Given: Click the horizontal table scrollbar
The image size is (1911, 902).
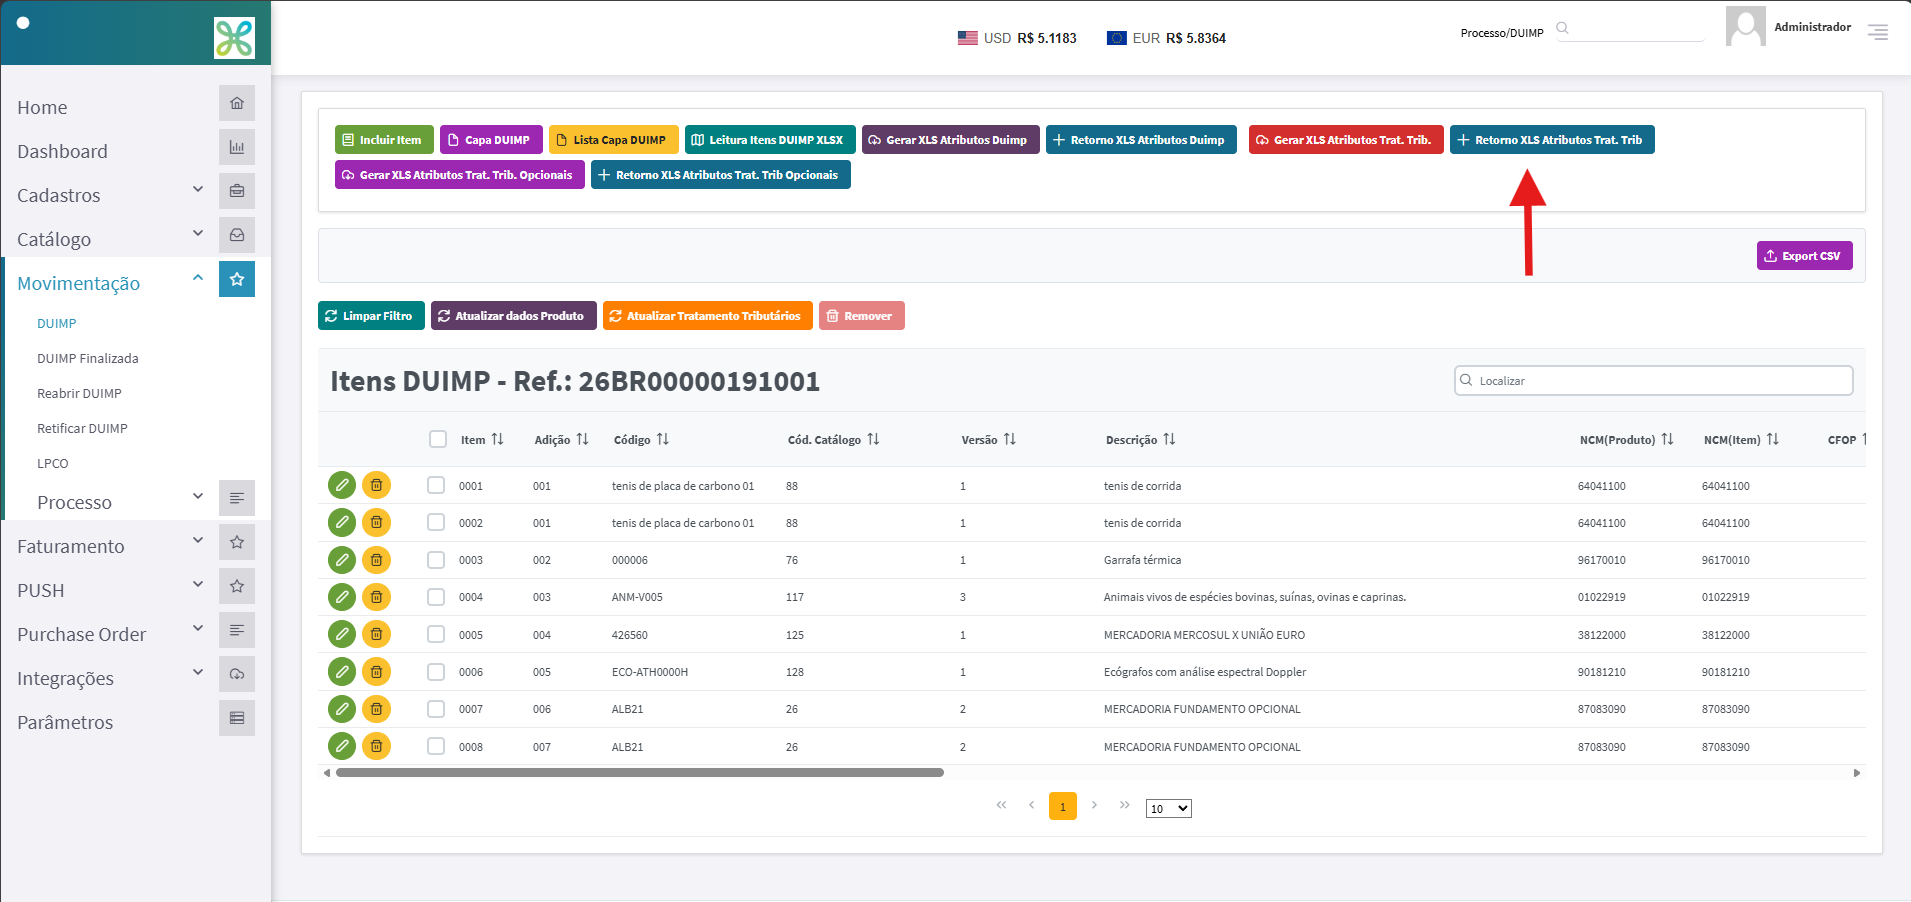Looking at the screenshot, I should point(640,772).
